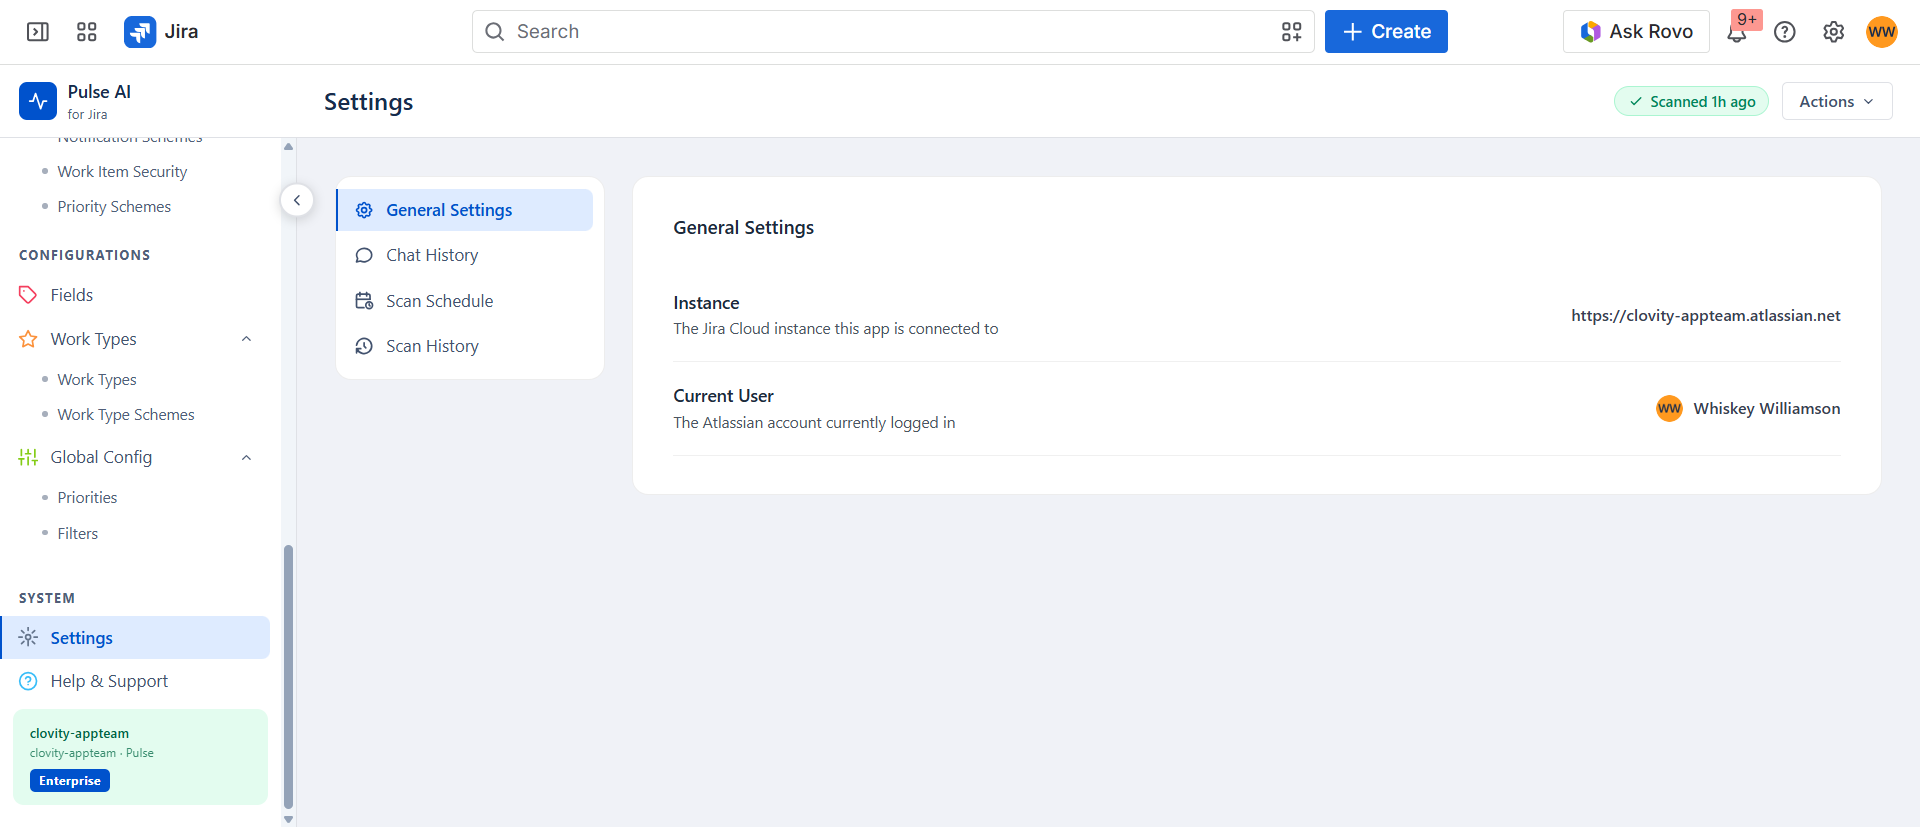This screenshot has width=1920, height=827.
Task: Open the search apps filter icon
Action: pos(1292,32)
